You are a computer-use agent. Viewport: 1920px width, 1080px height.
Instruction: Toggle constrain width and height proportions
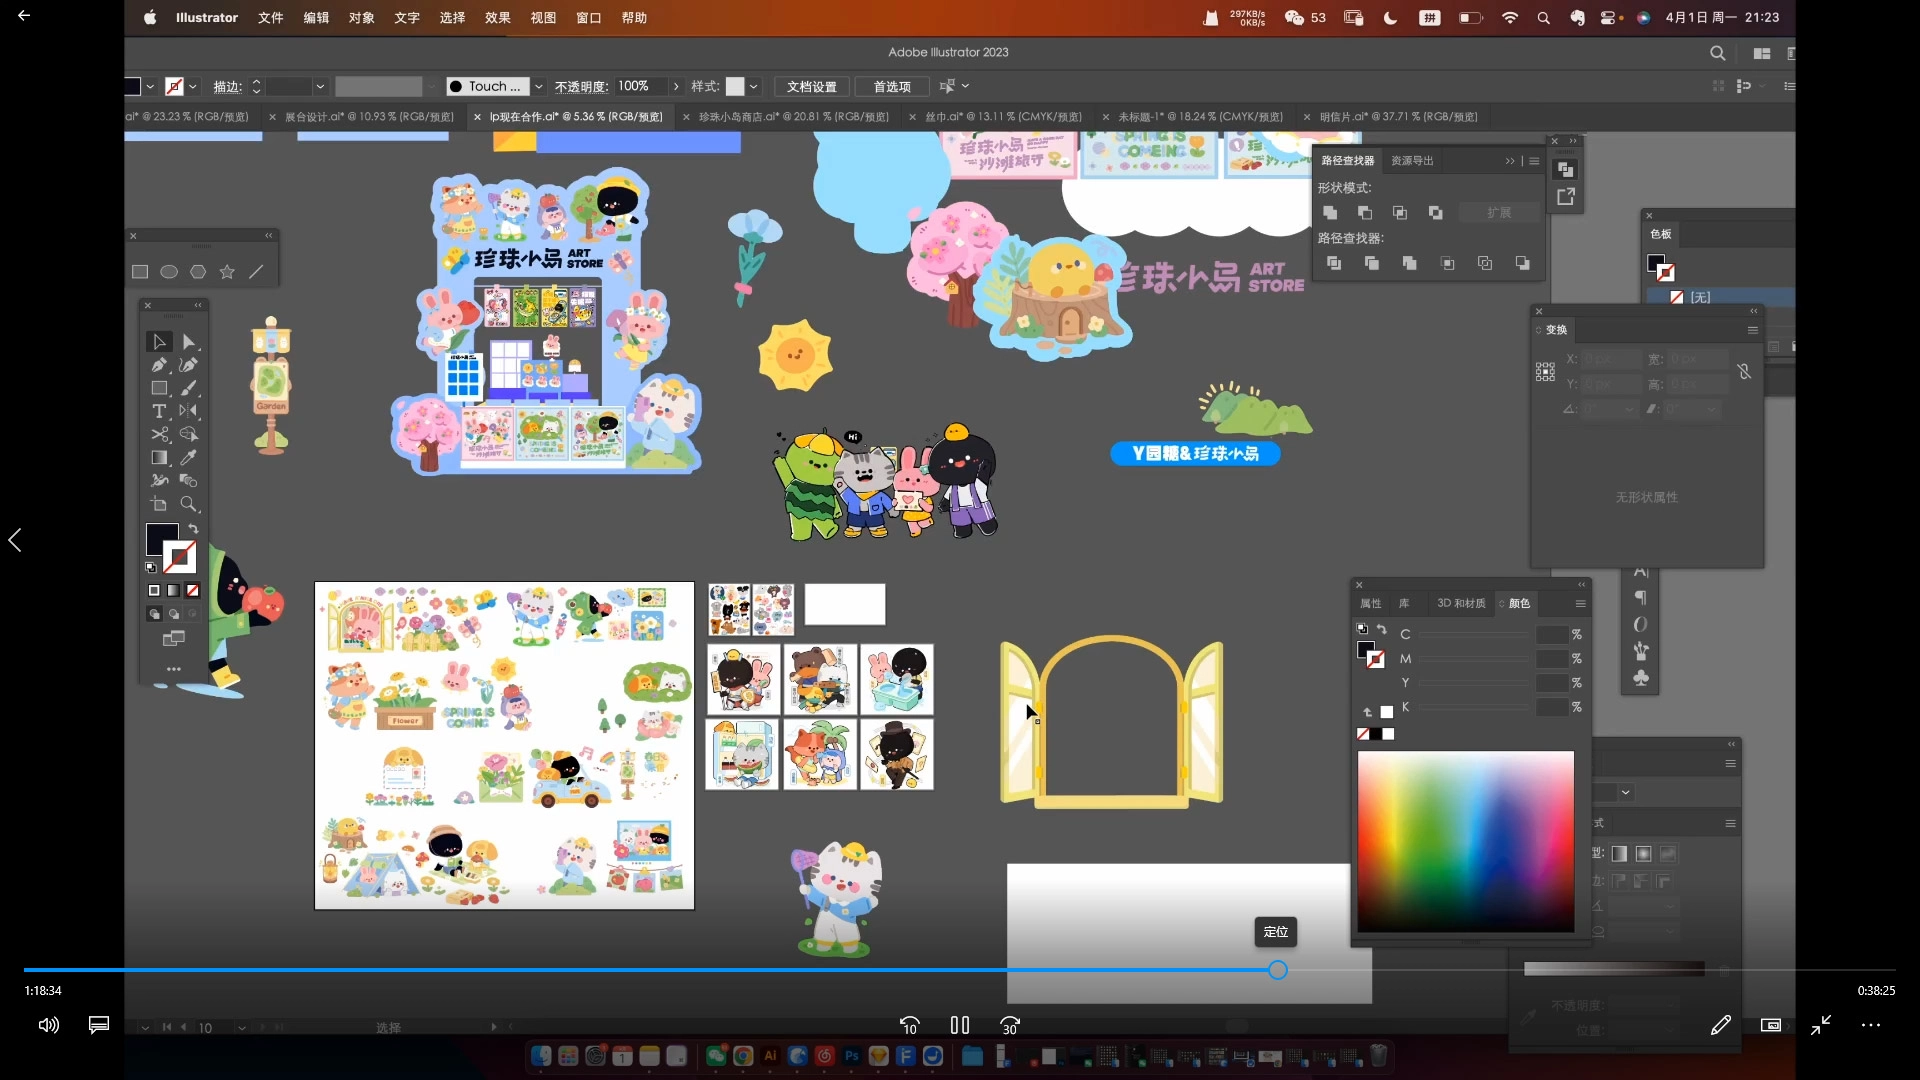click(1744, 371)
